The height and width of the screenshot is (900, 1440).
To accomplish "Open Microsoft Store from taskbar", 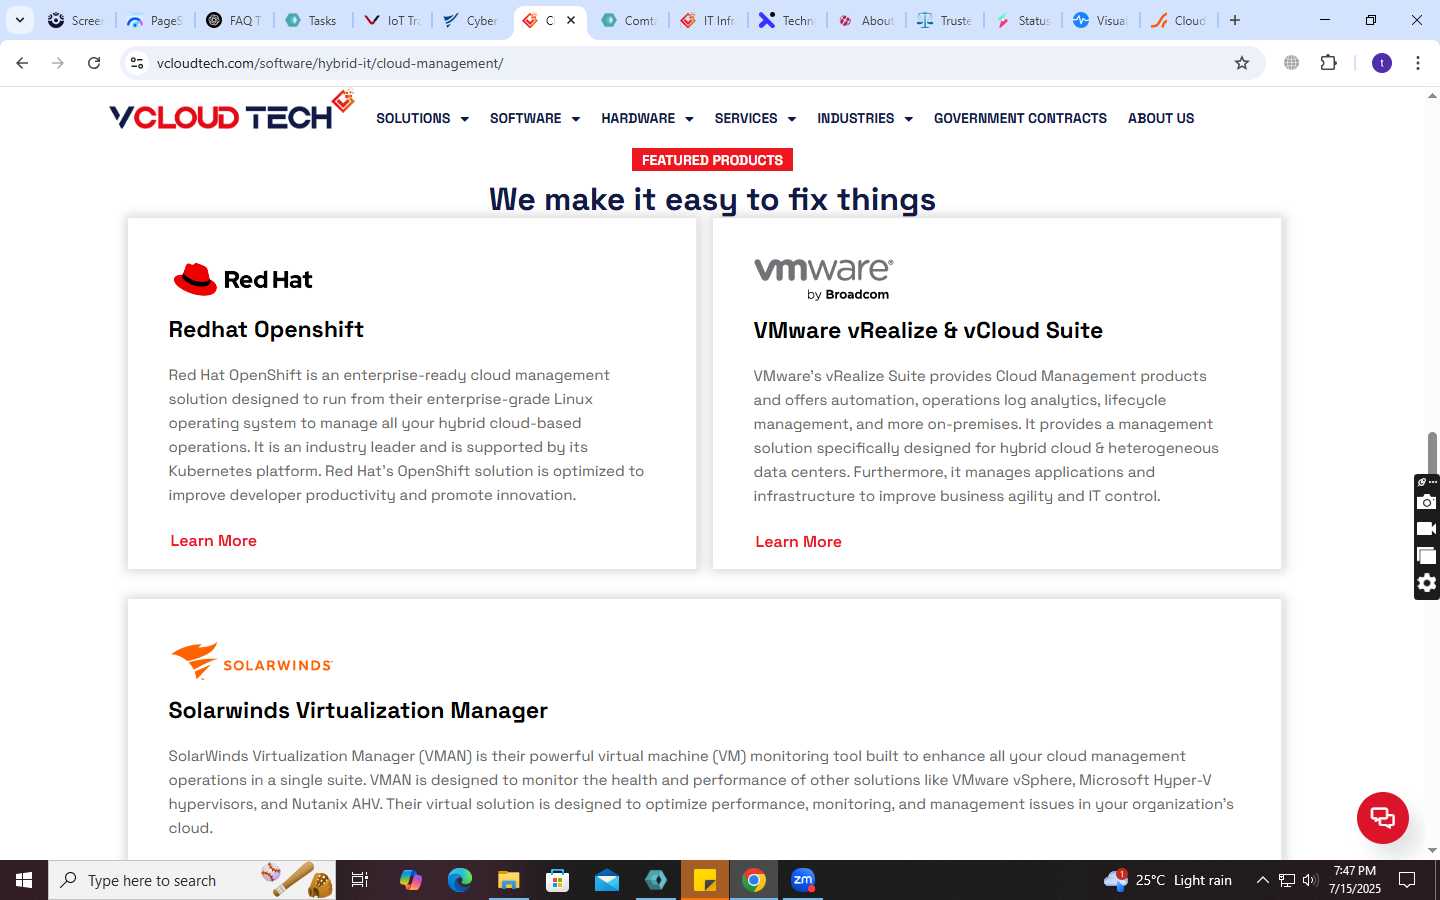I will click(x=558, y=880).
